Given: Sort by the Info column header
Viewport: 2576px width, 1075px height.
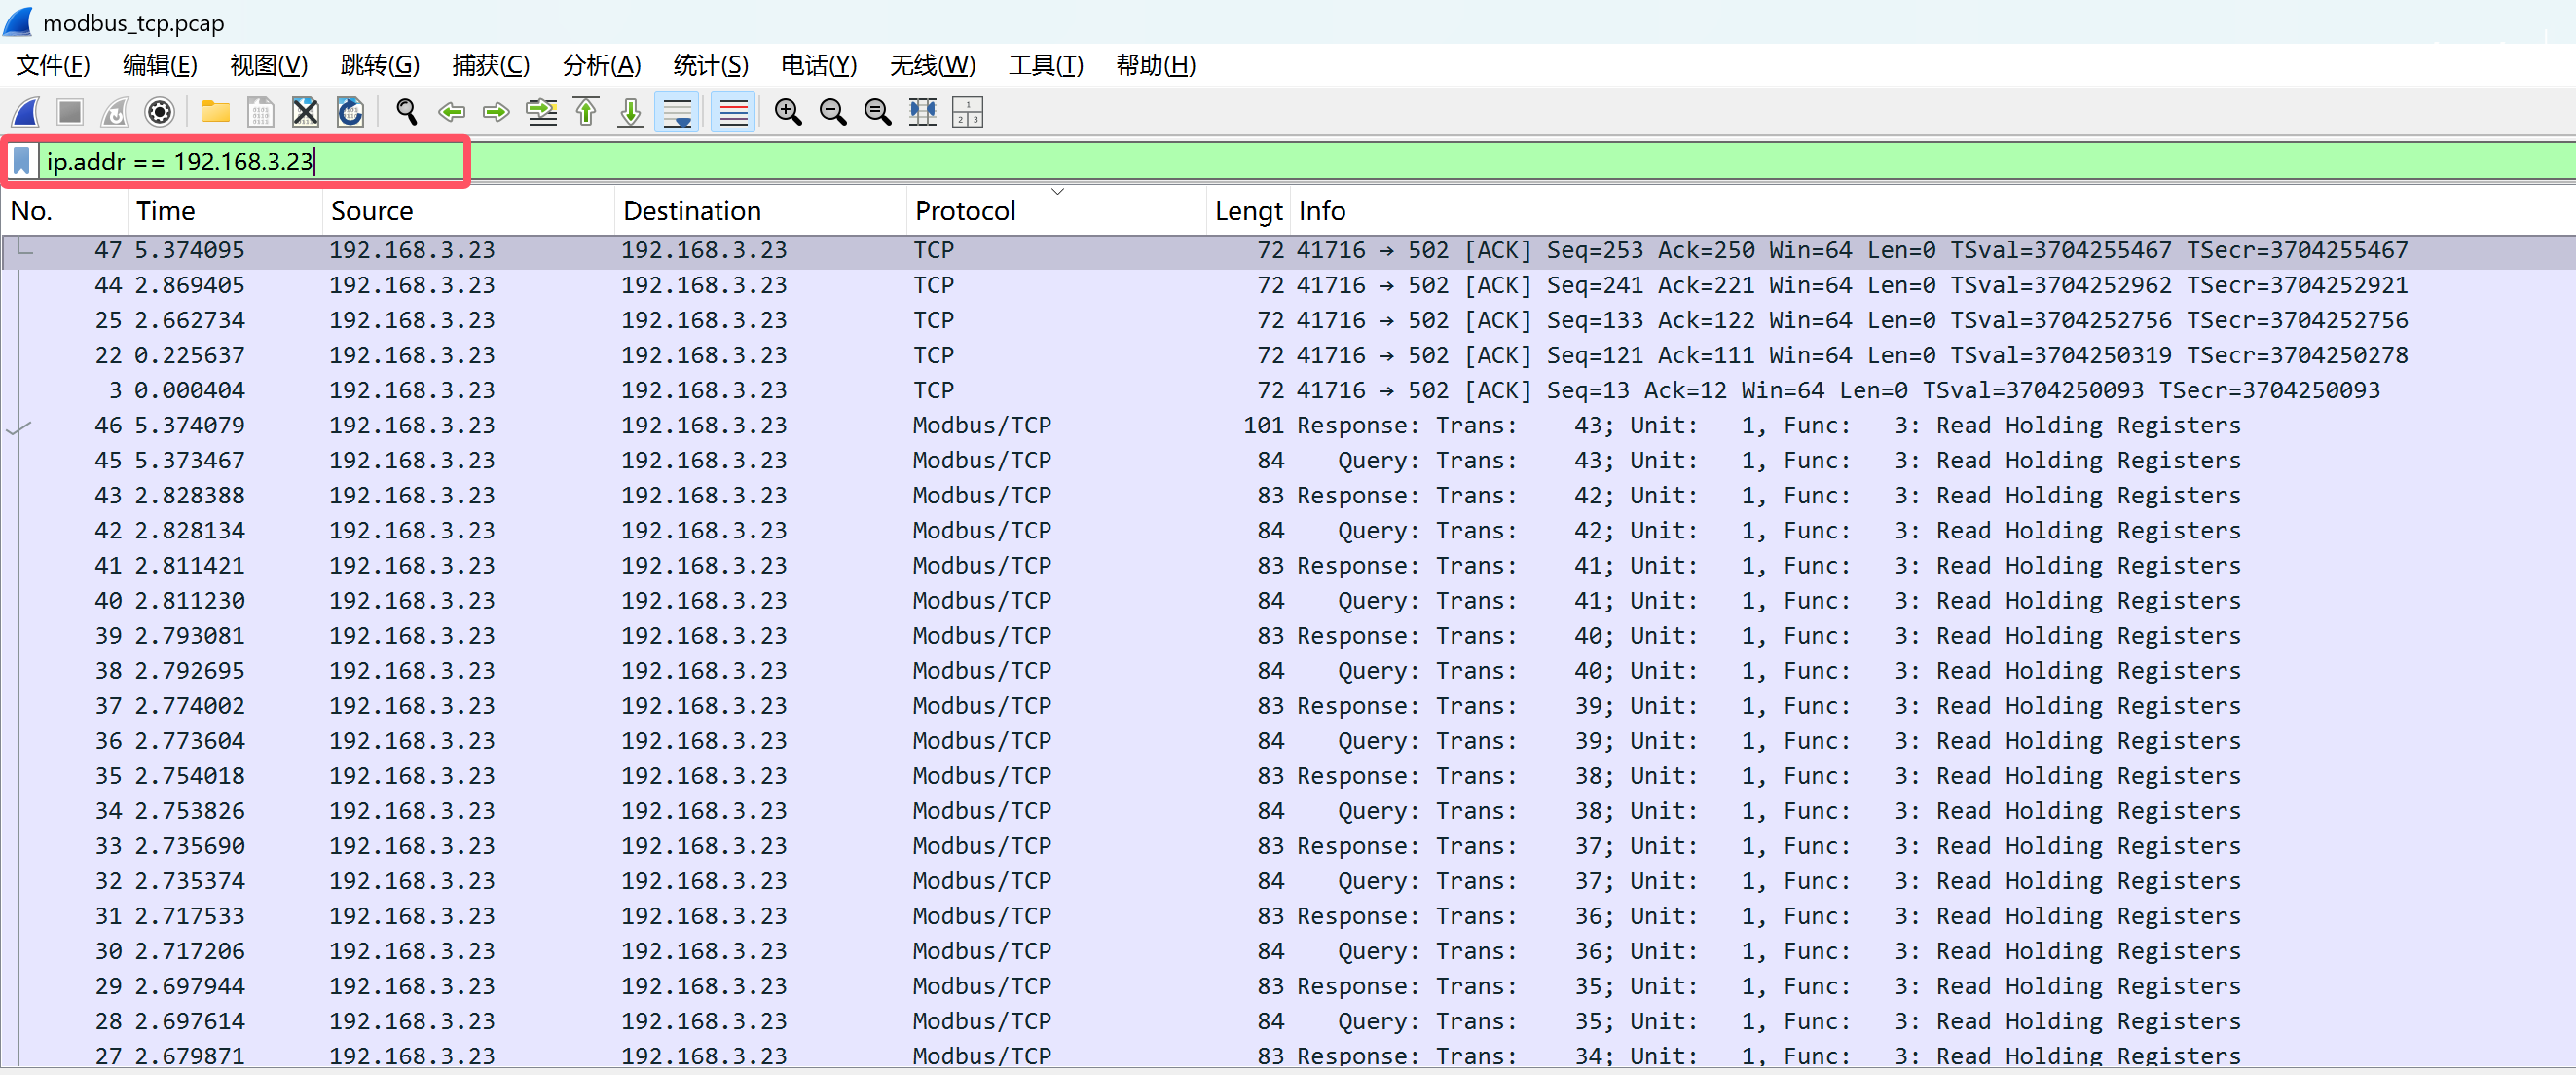Looking at the screenshot, I should [x=1932, y=211].
